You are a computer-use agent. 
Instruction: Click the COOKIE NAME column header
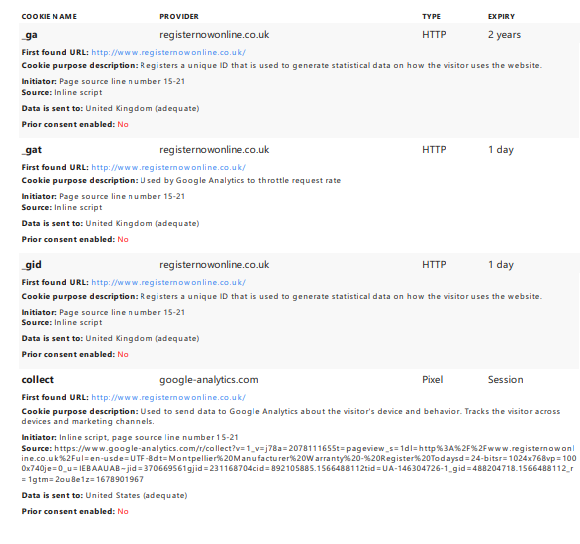[49, 17]
